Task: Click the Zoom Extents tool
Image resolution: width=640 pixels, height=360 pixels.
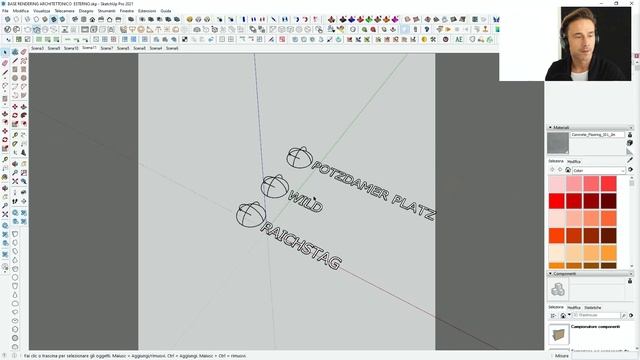Action: (x=15, y=181)
